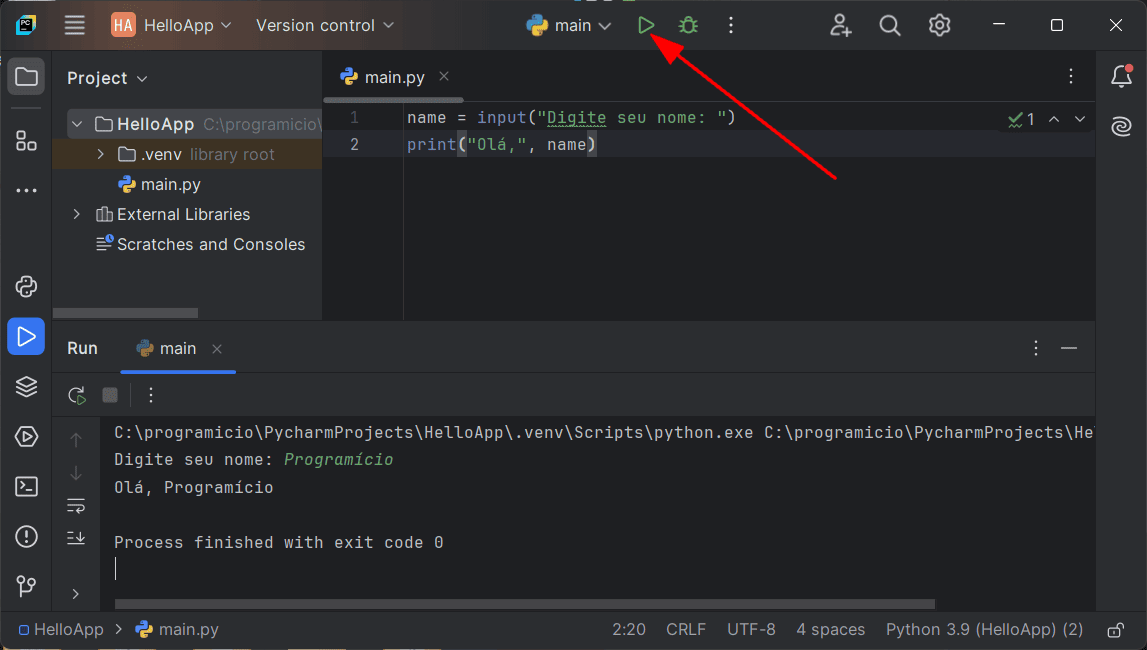Click 'Process finished with exit code 0' text

(279, 543)
